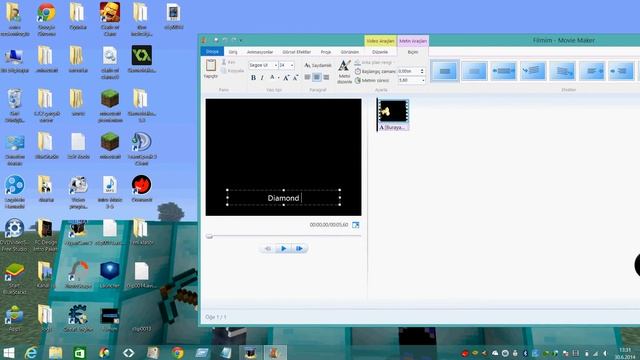Image resolution: width=640 pixels, height=360 pixels.
Task: Click the Movie Maker taskbar button
Action: point(275,353)
